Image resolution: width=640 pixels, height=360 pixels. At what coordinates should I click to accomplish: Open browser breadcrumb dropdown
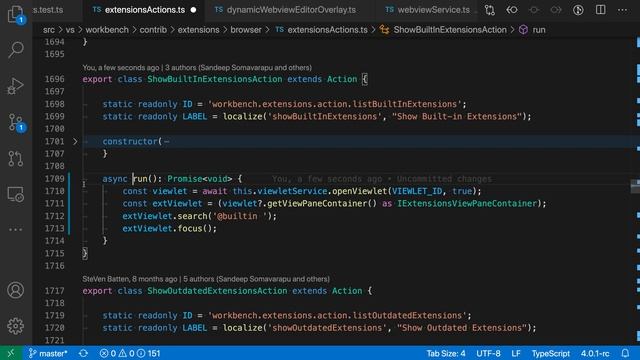[246, 30]
